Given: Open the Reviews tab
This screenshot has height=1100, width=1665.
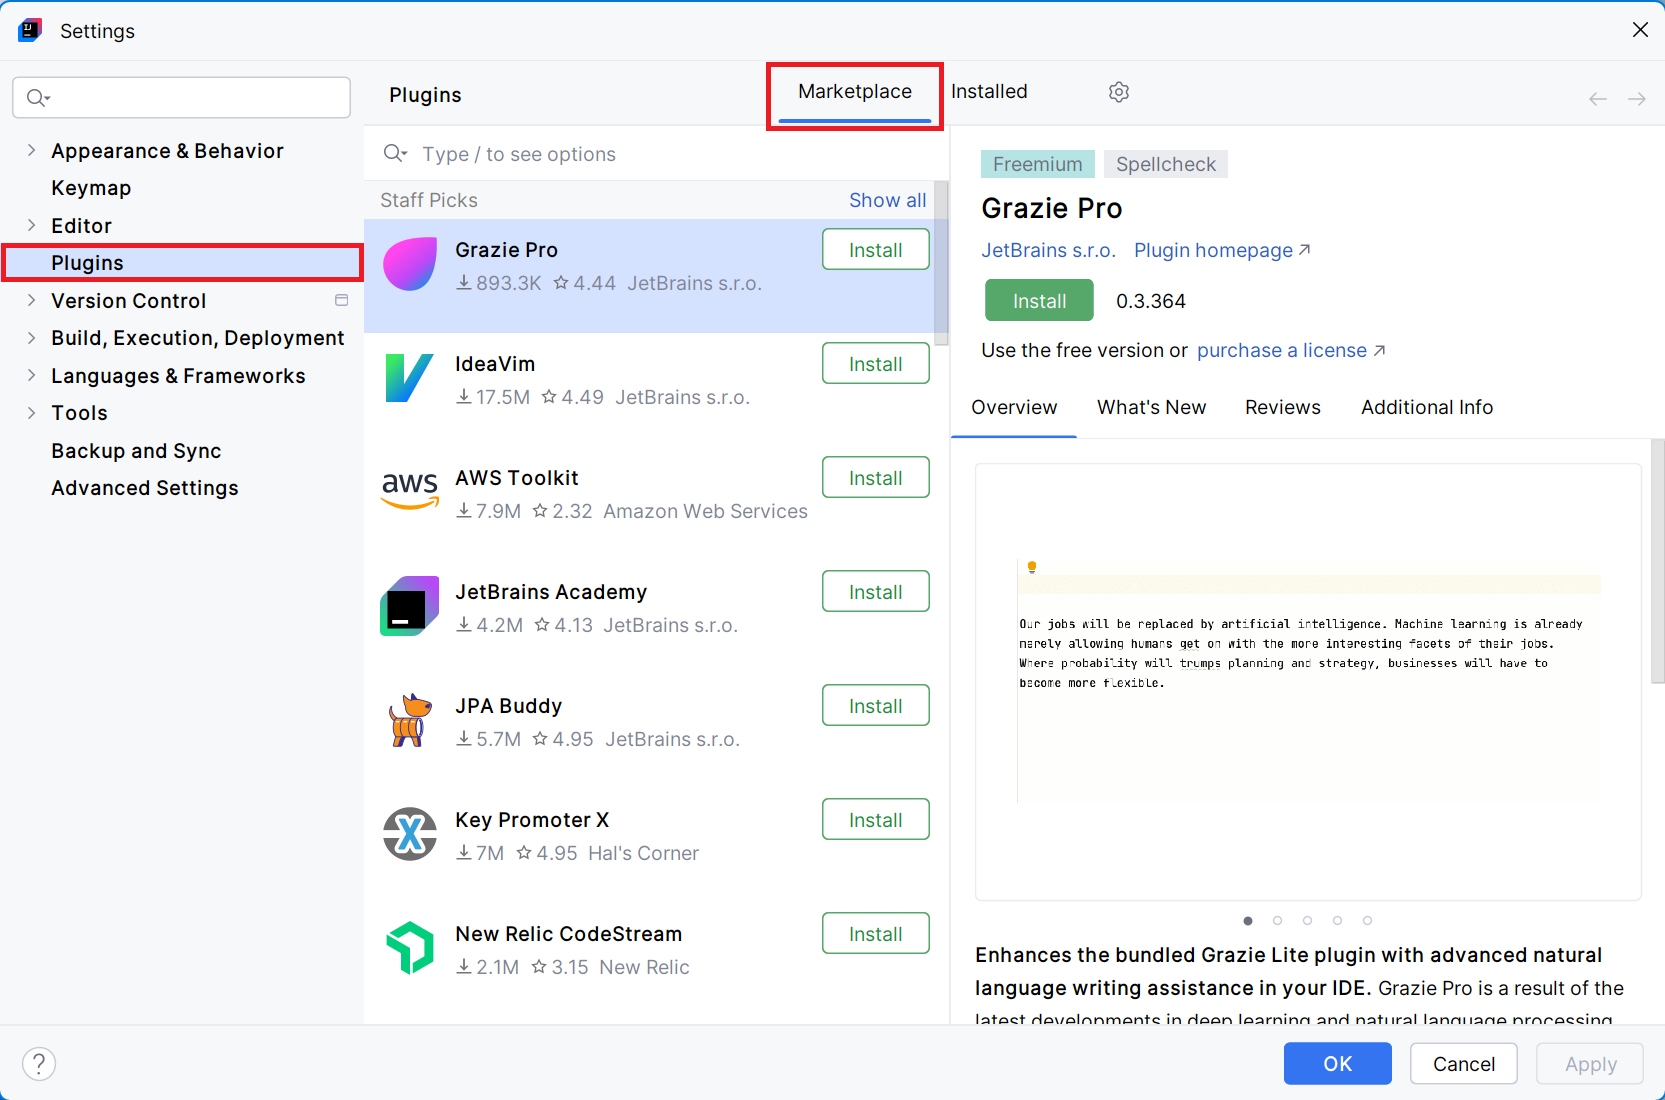Looking at the screenshot, I should pyautogui.click(x=1283, y=408).
